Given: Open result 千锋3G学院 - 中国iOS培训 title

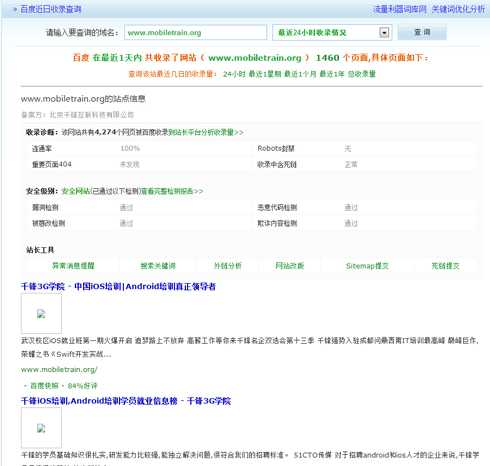Looking at the screenshot, I should coord(118,287).
